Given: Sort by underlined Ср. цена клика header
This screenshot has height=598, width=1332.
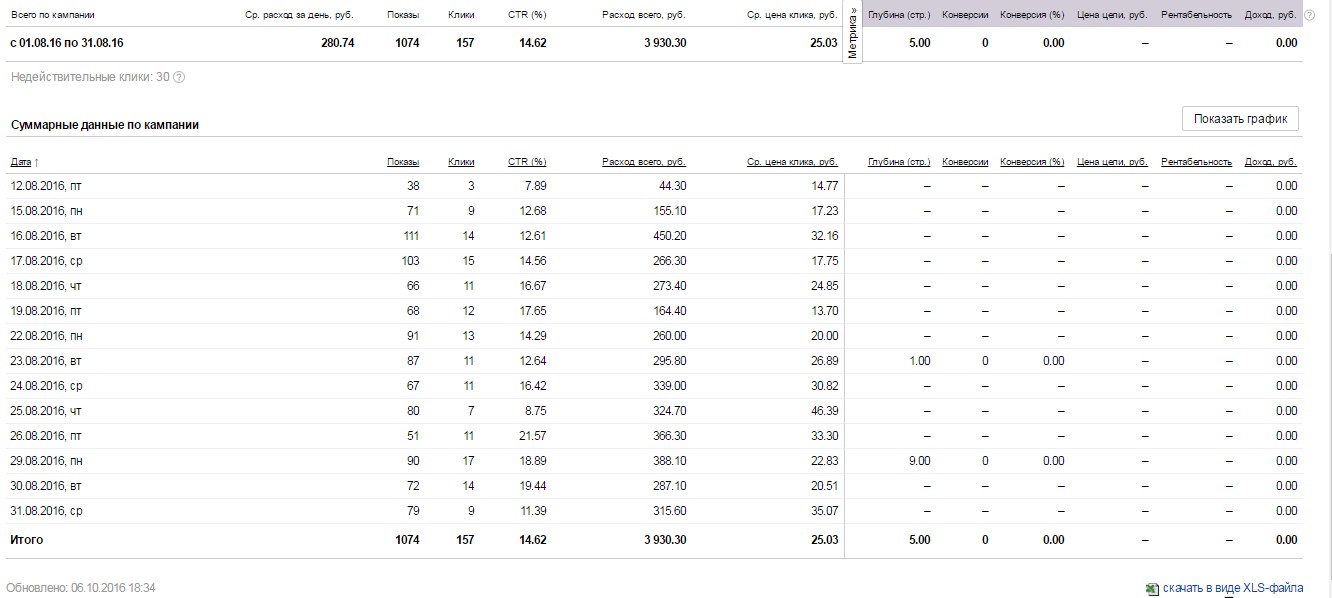Looking at the screenshot, I should [x=792, y=162].
